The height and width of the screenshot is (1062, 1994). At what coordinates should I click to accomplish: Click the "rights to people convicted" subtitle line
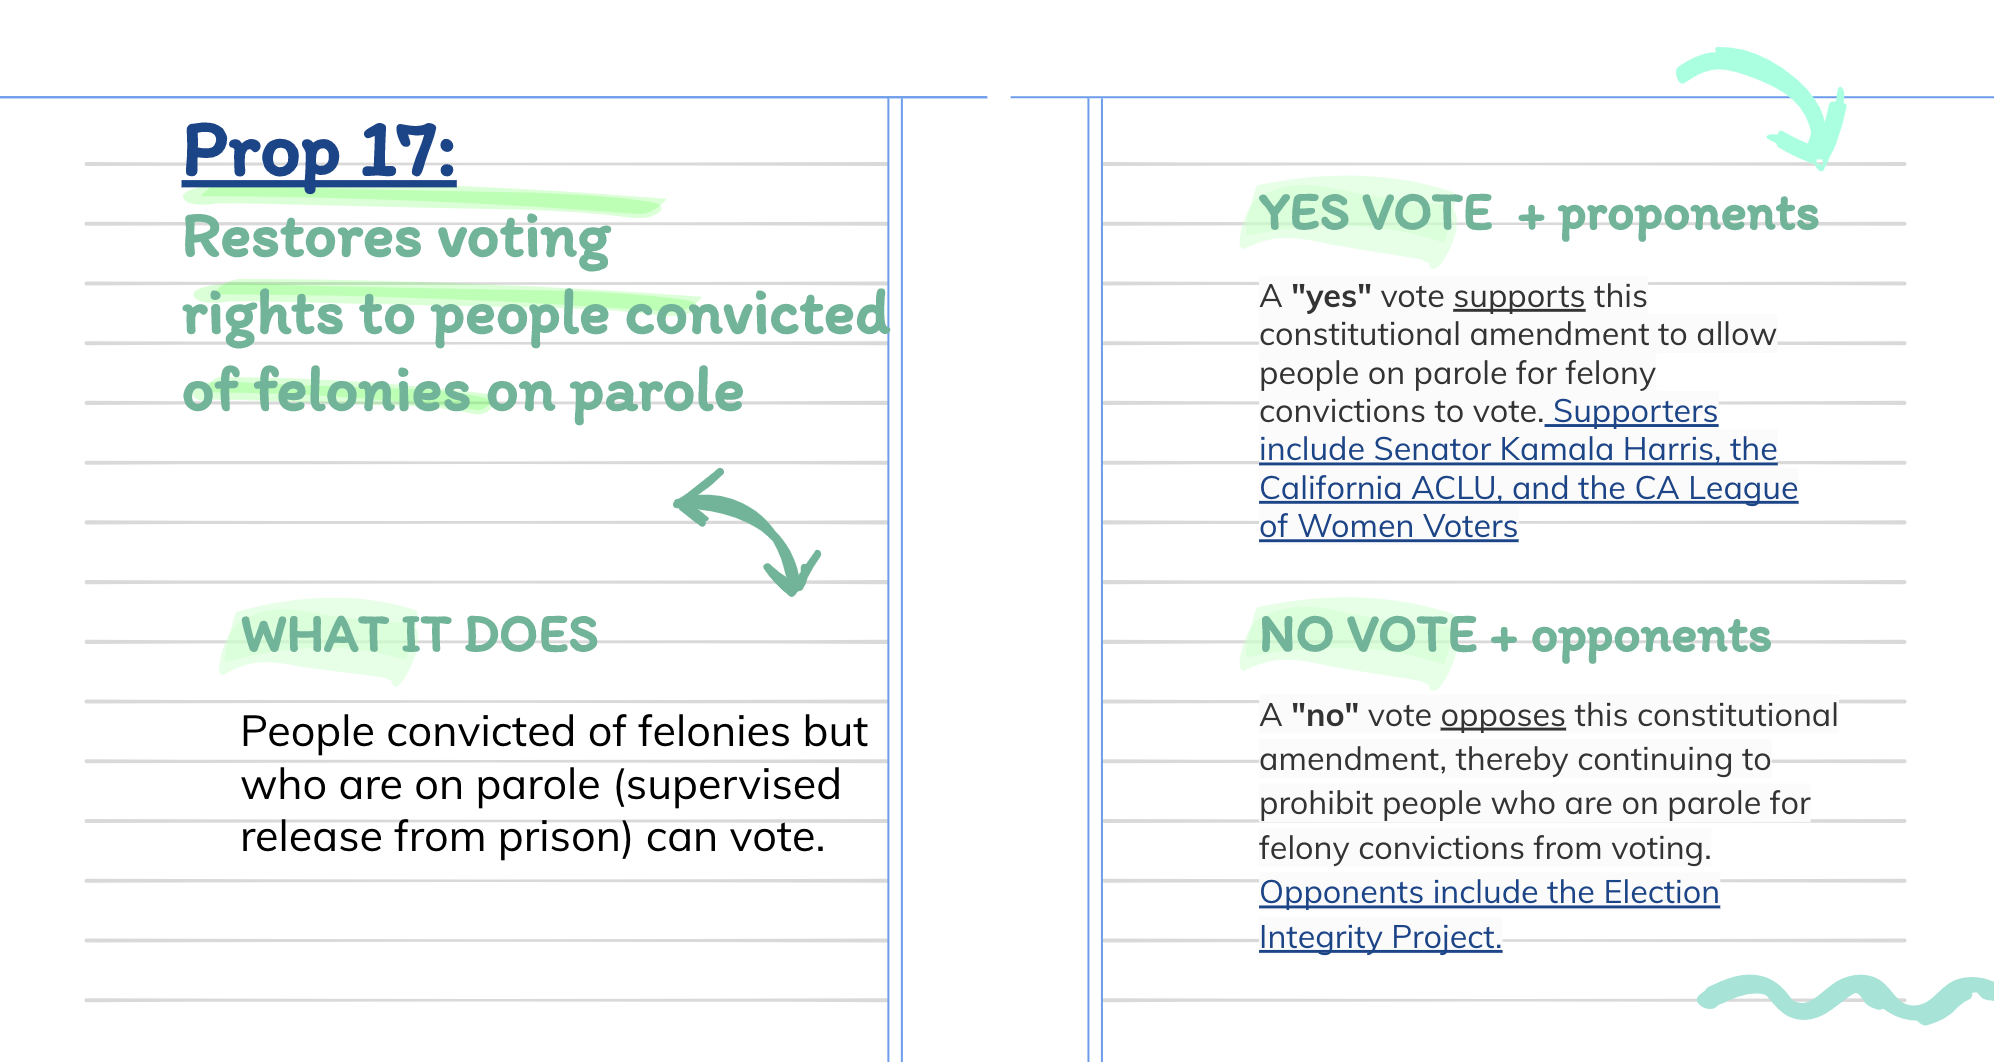point(535,316)
